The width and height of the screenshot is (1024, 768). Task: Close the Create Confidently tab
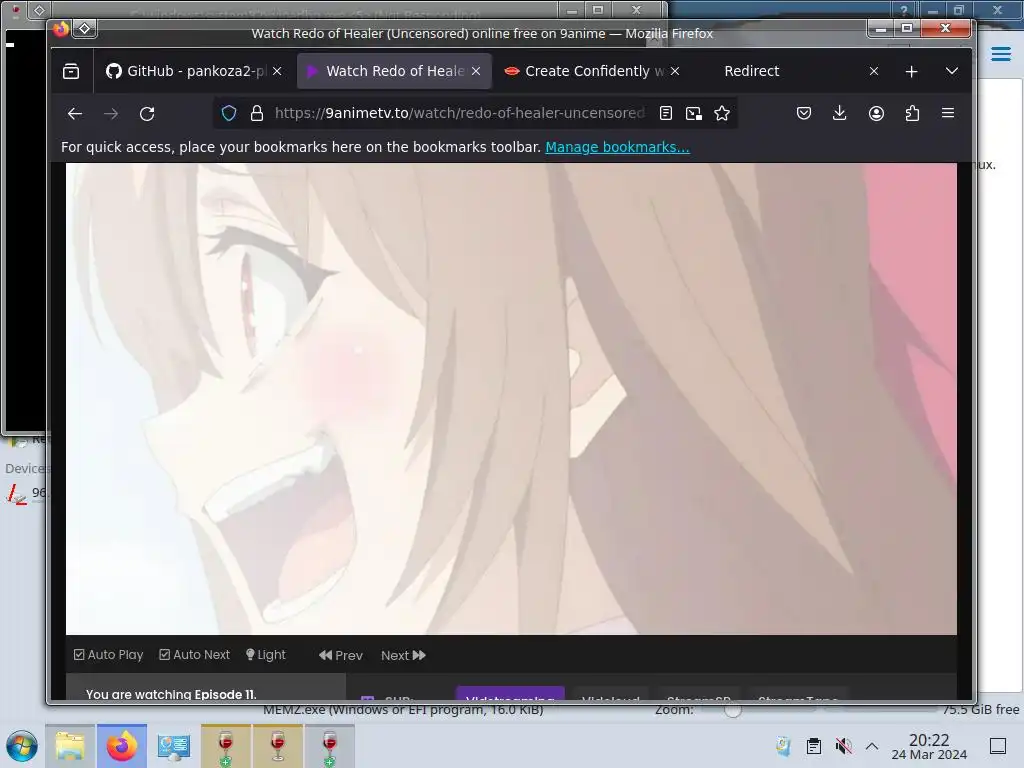pyautogui.click(x=675, y=71)
